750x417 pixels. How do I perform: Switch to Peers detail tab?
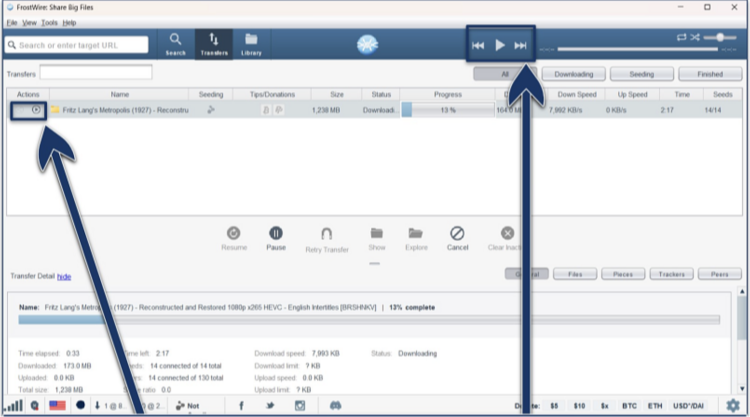[x=719, y=274]
